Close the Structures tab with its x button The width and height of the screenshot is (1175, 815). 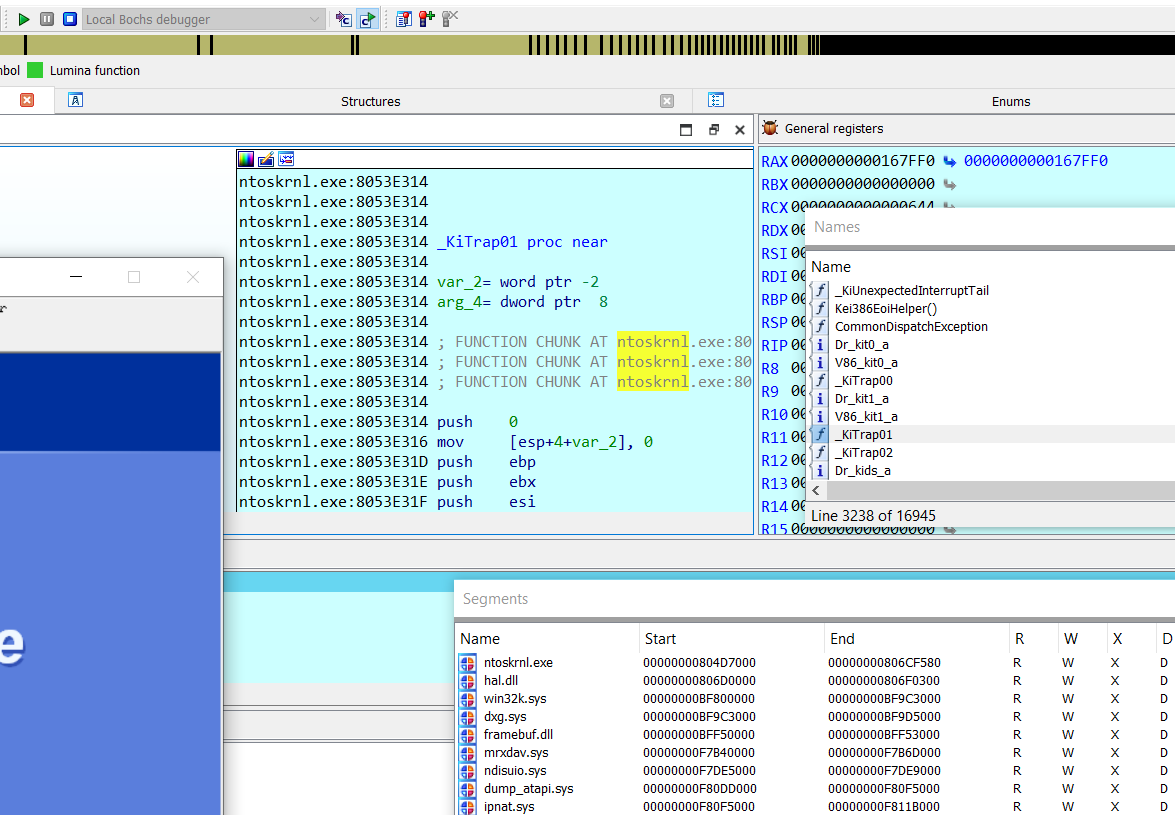667,101
